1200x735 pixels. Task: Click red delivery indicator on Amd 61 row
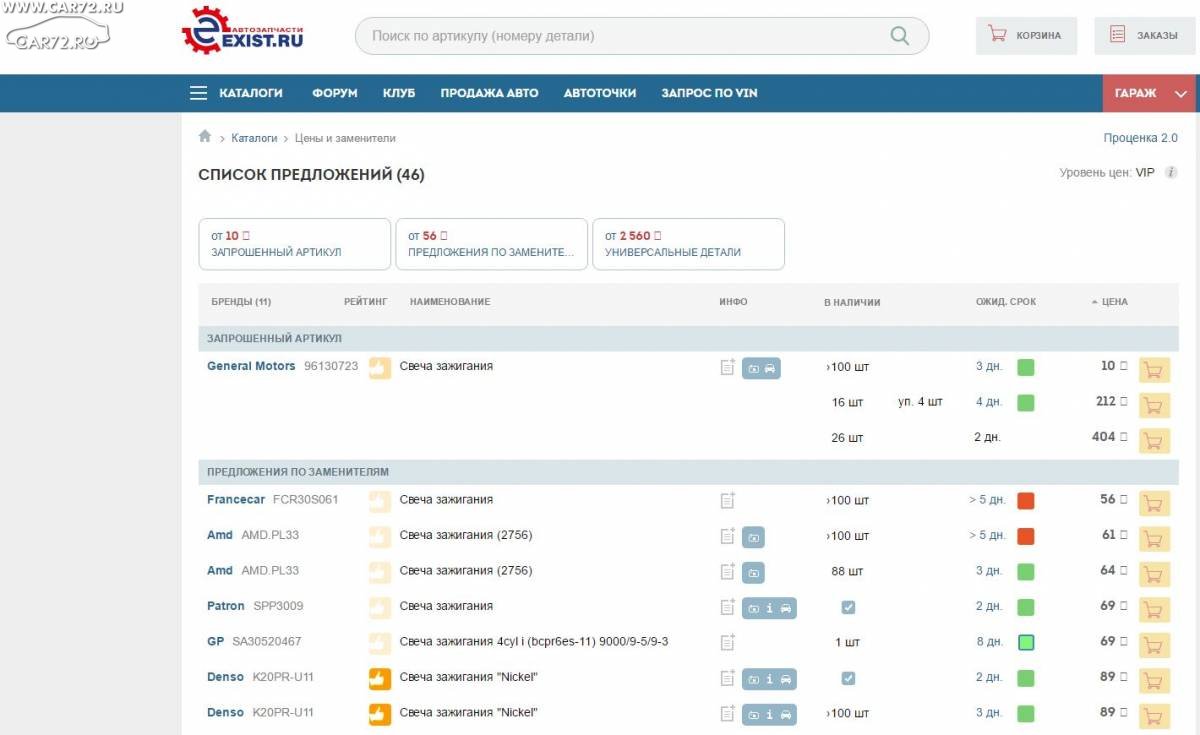(1026, 537)
